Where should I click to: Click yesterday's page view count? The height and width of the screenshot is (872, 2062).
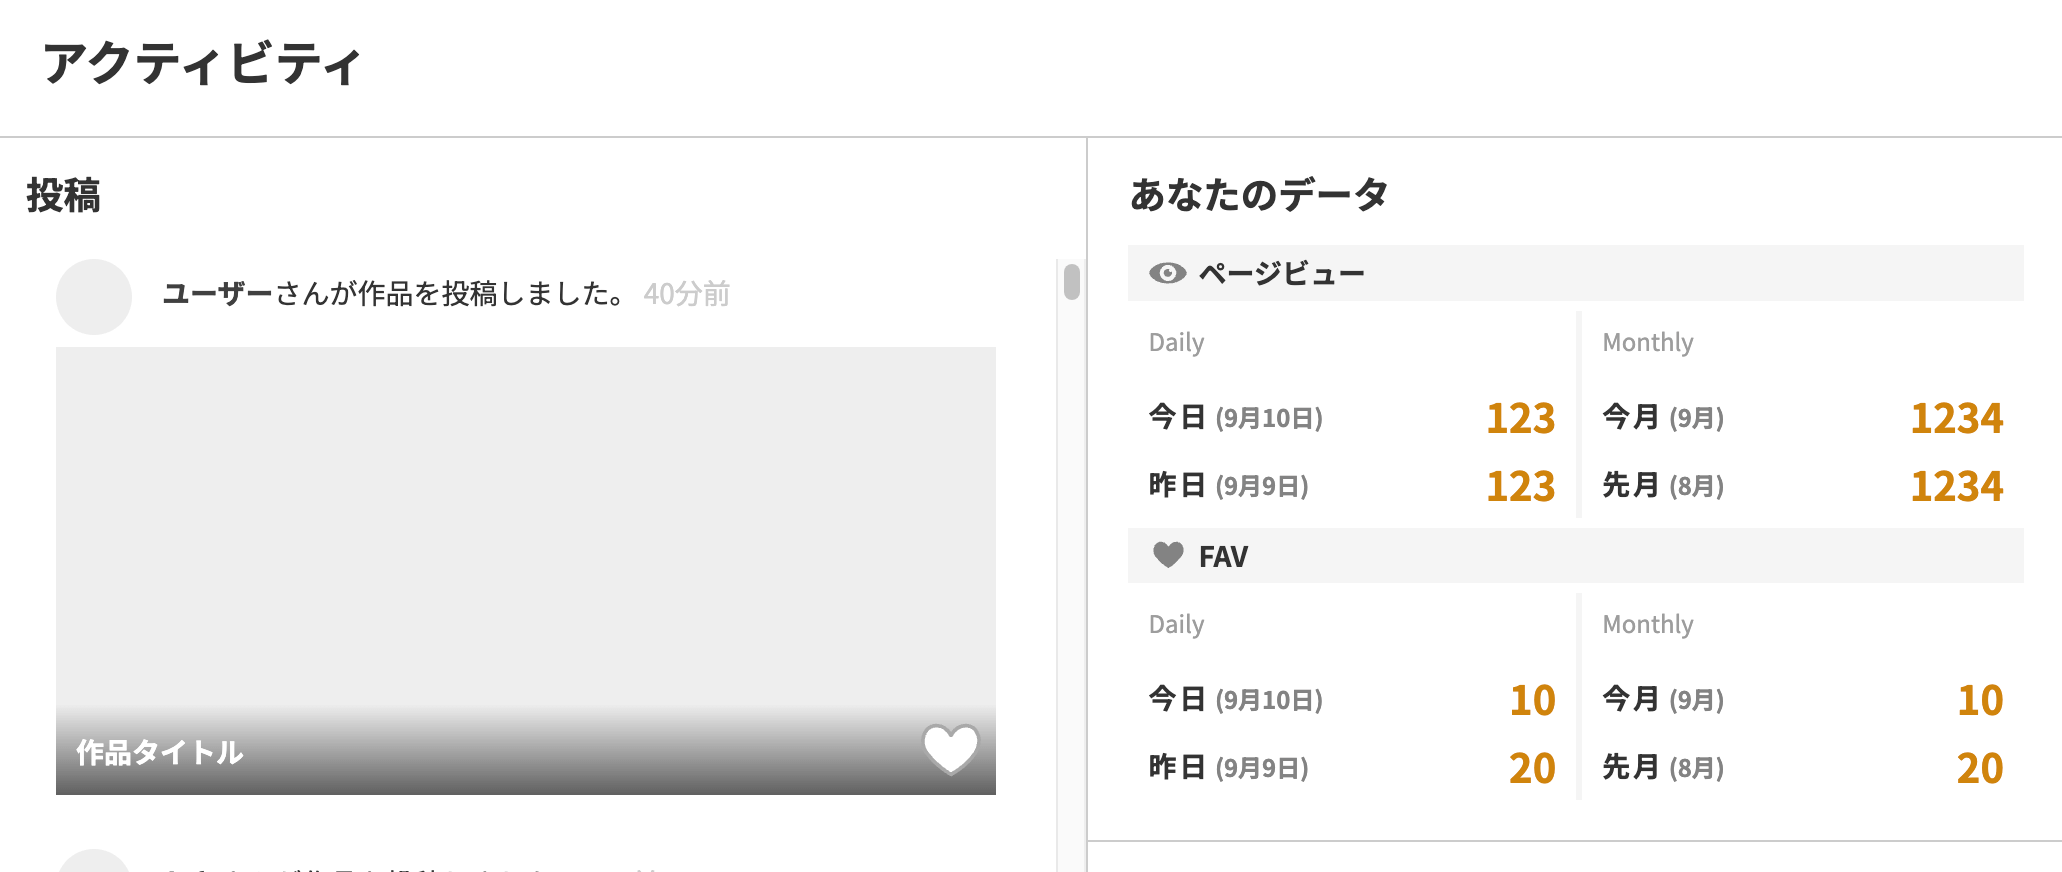coord(1520,487)
